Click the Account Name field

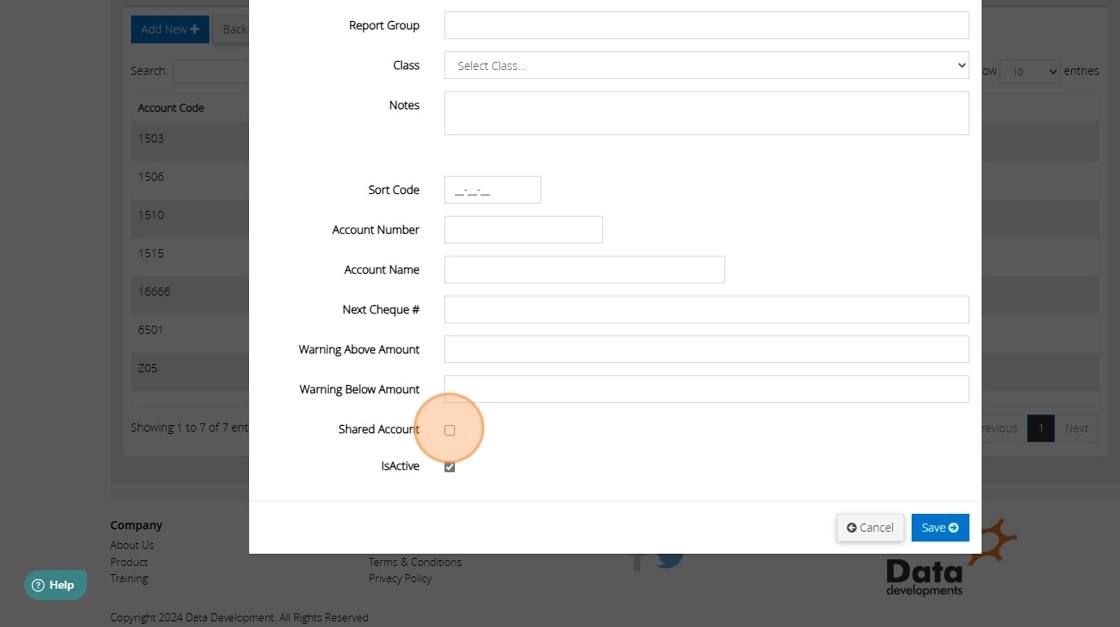coord(584,270)
